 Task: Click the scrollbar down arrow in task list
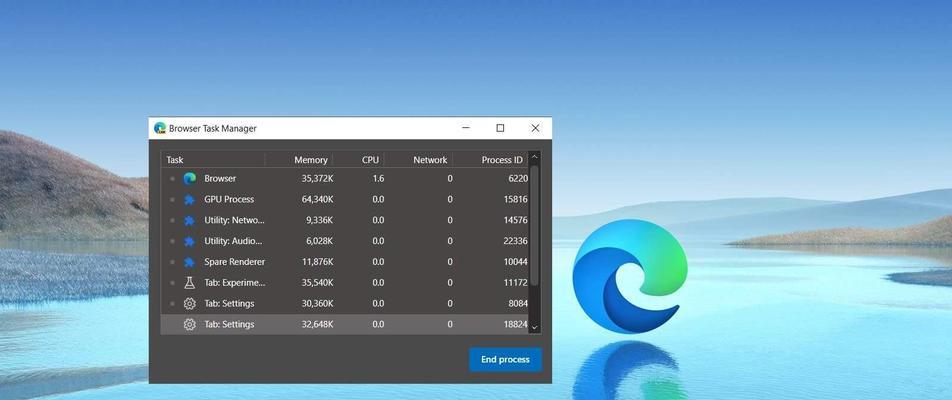[x=534, y=328]
